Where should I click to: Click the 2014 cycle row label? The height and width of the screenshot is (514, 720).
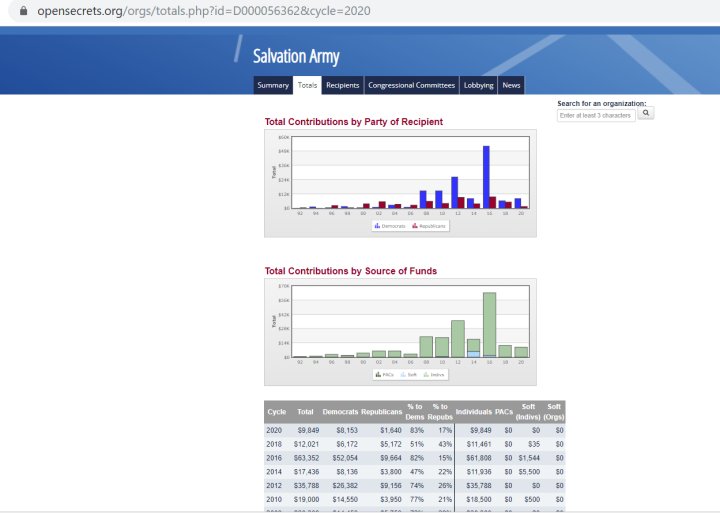coord(274,472)
